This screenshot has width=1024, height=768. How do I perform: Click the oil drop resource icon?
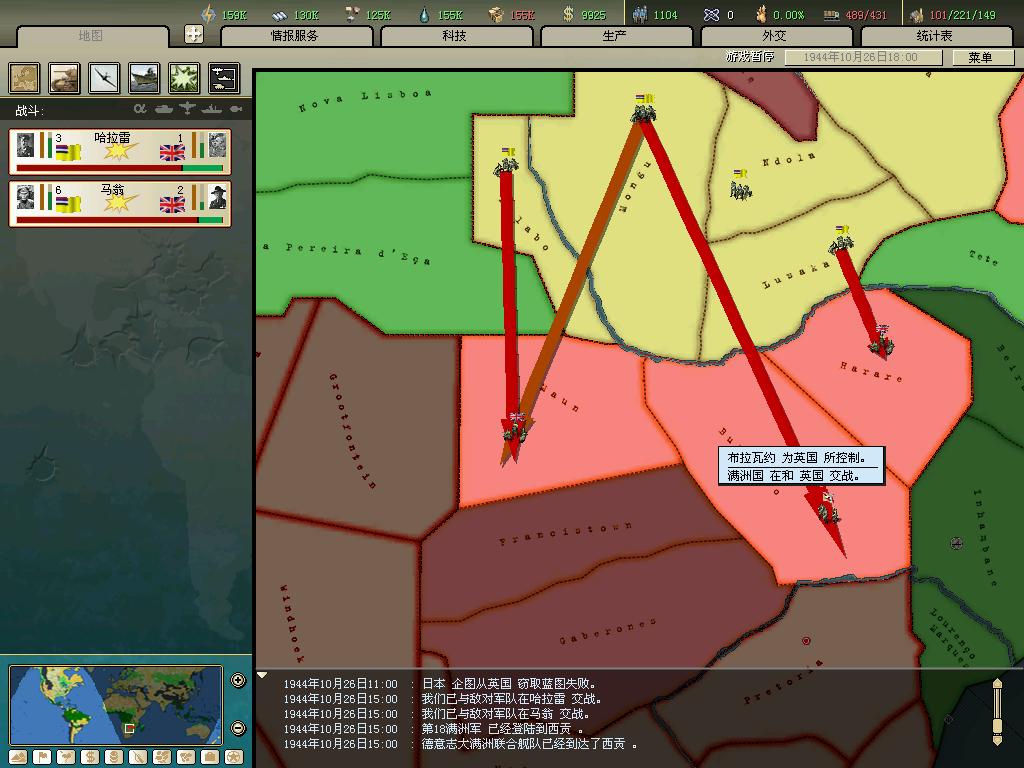point(424,14)
